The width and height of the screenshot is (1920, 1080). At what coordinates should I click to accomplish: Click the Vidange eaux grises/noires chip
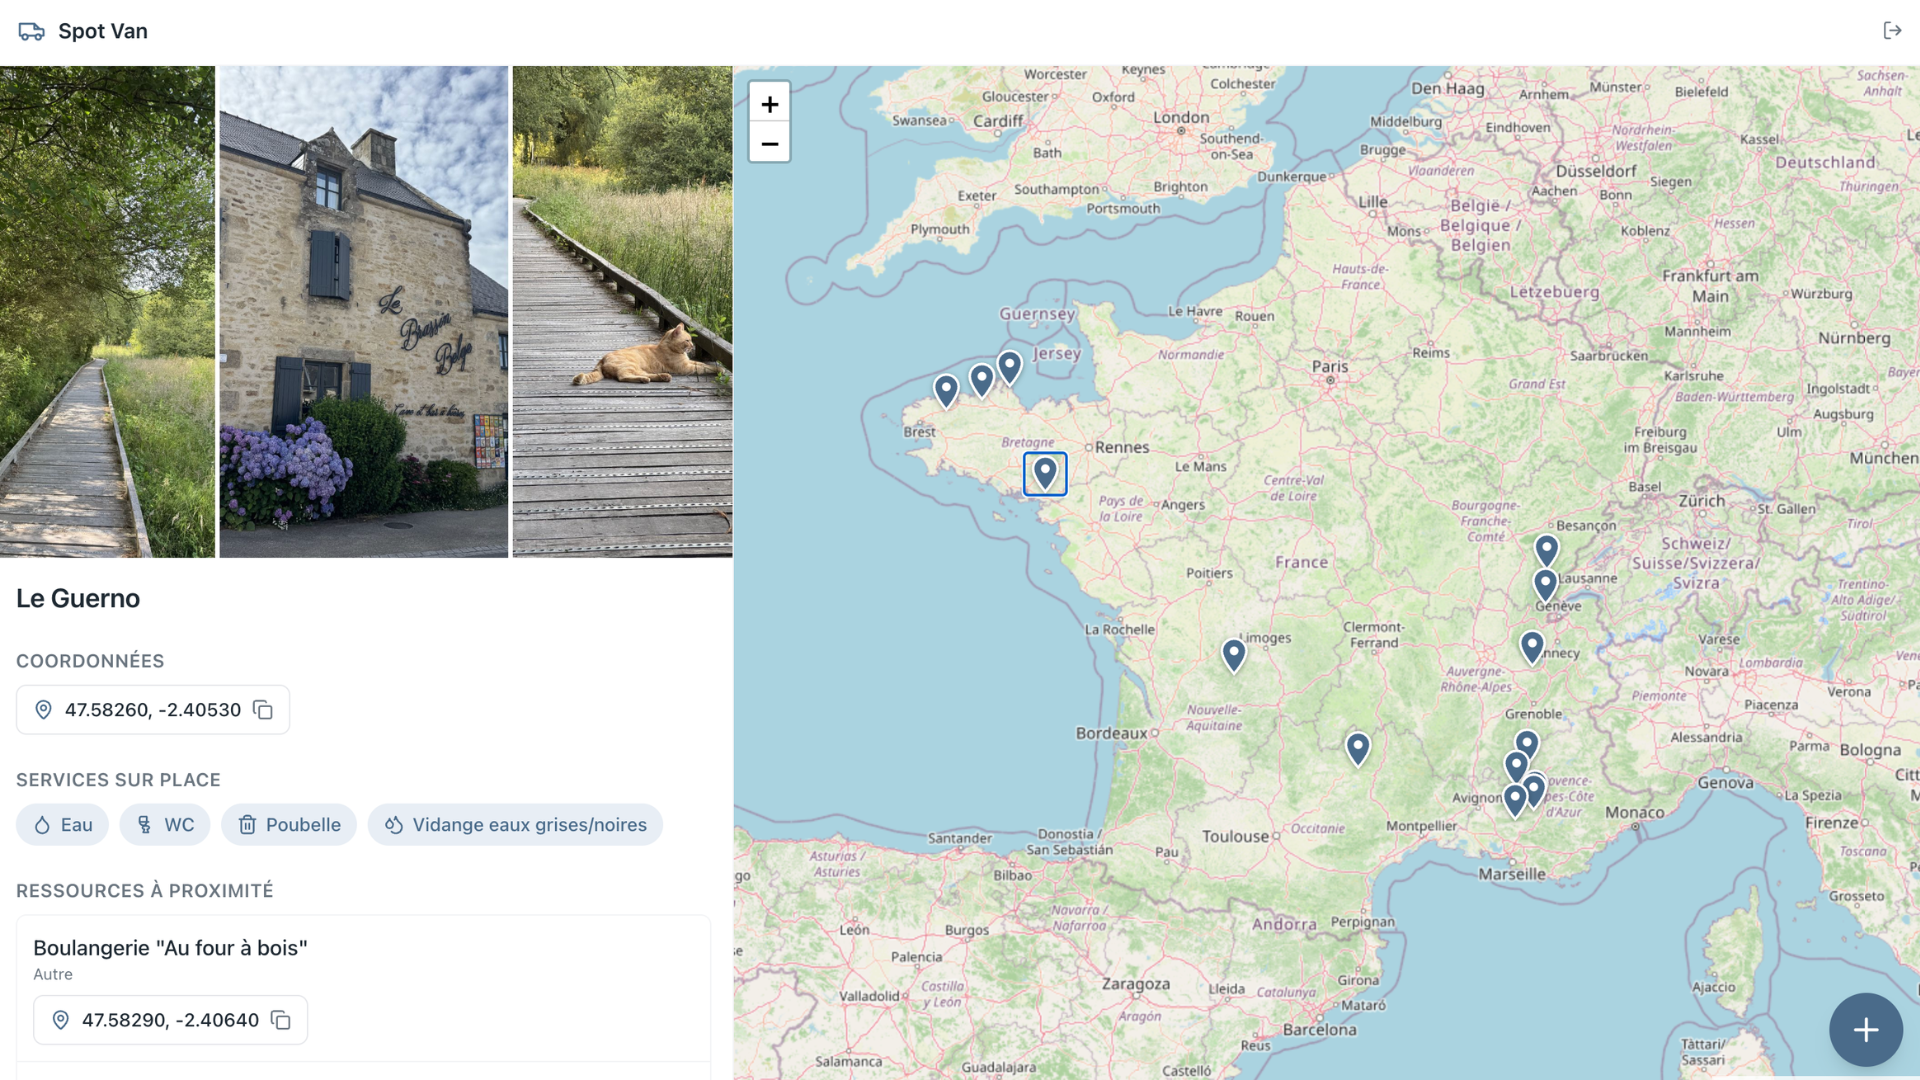coord(515,825)
